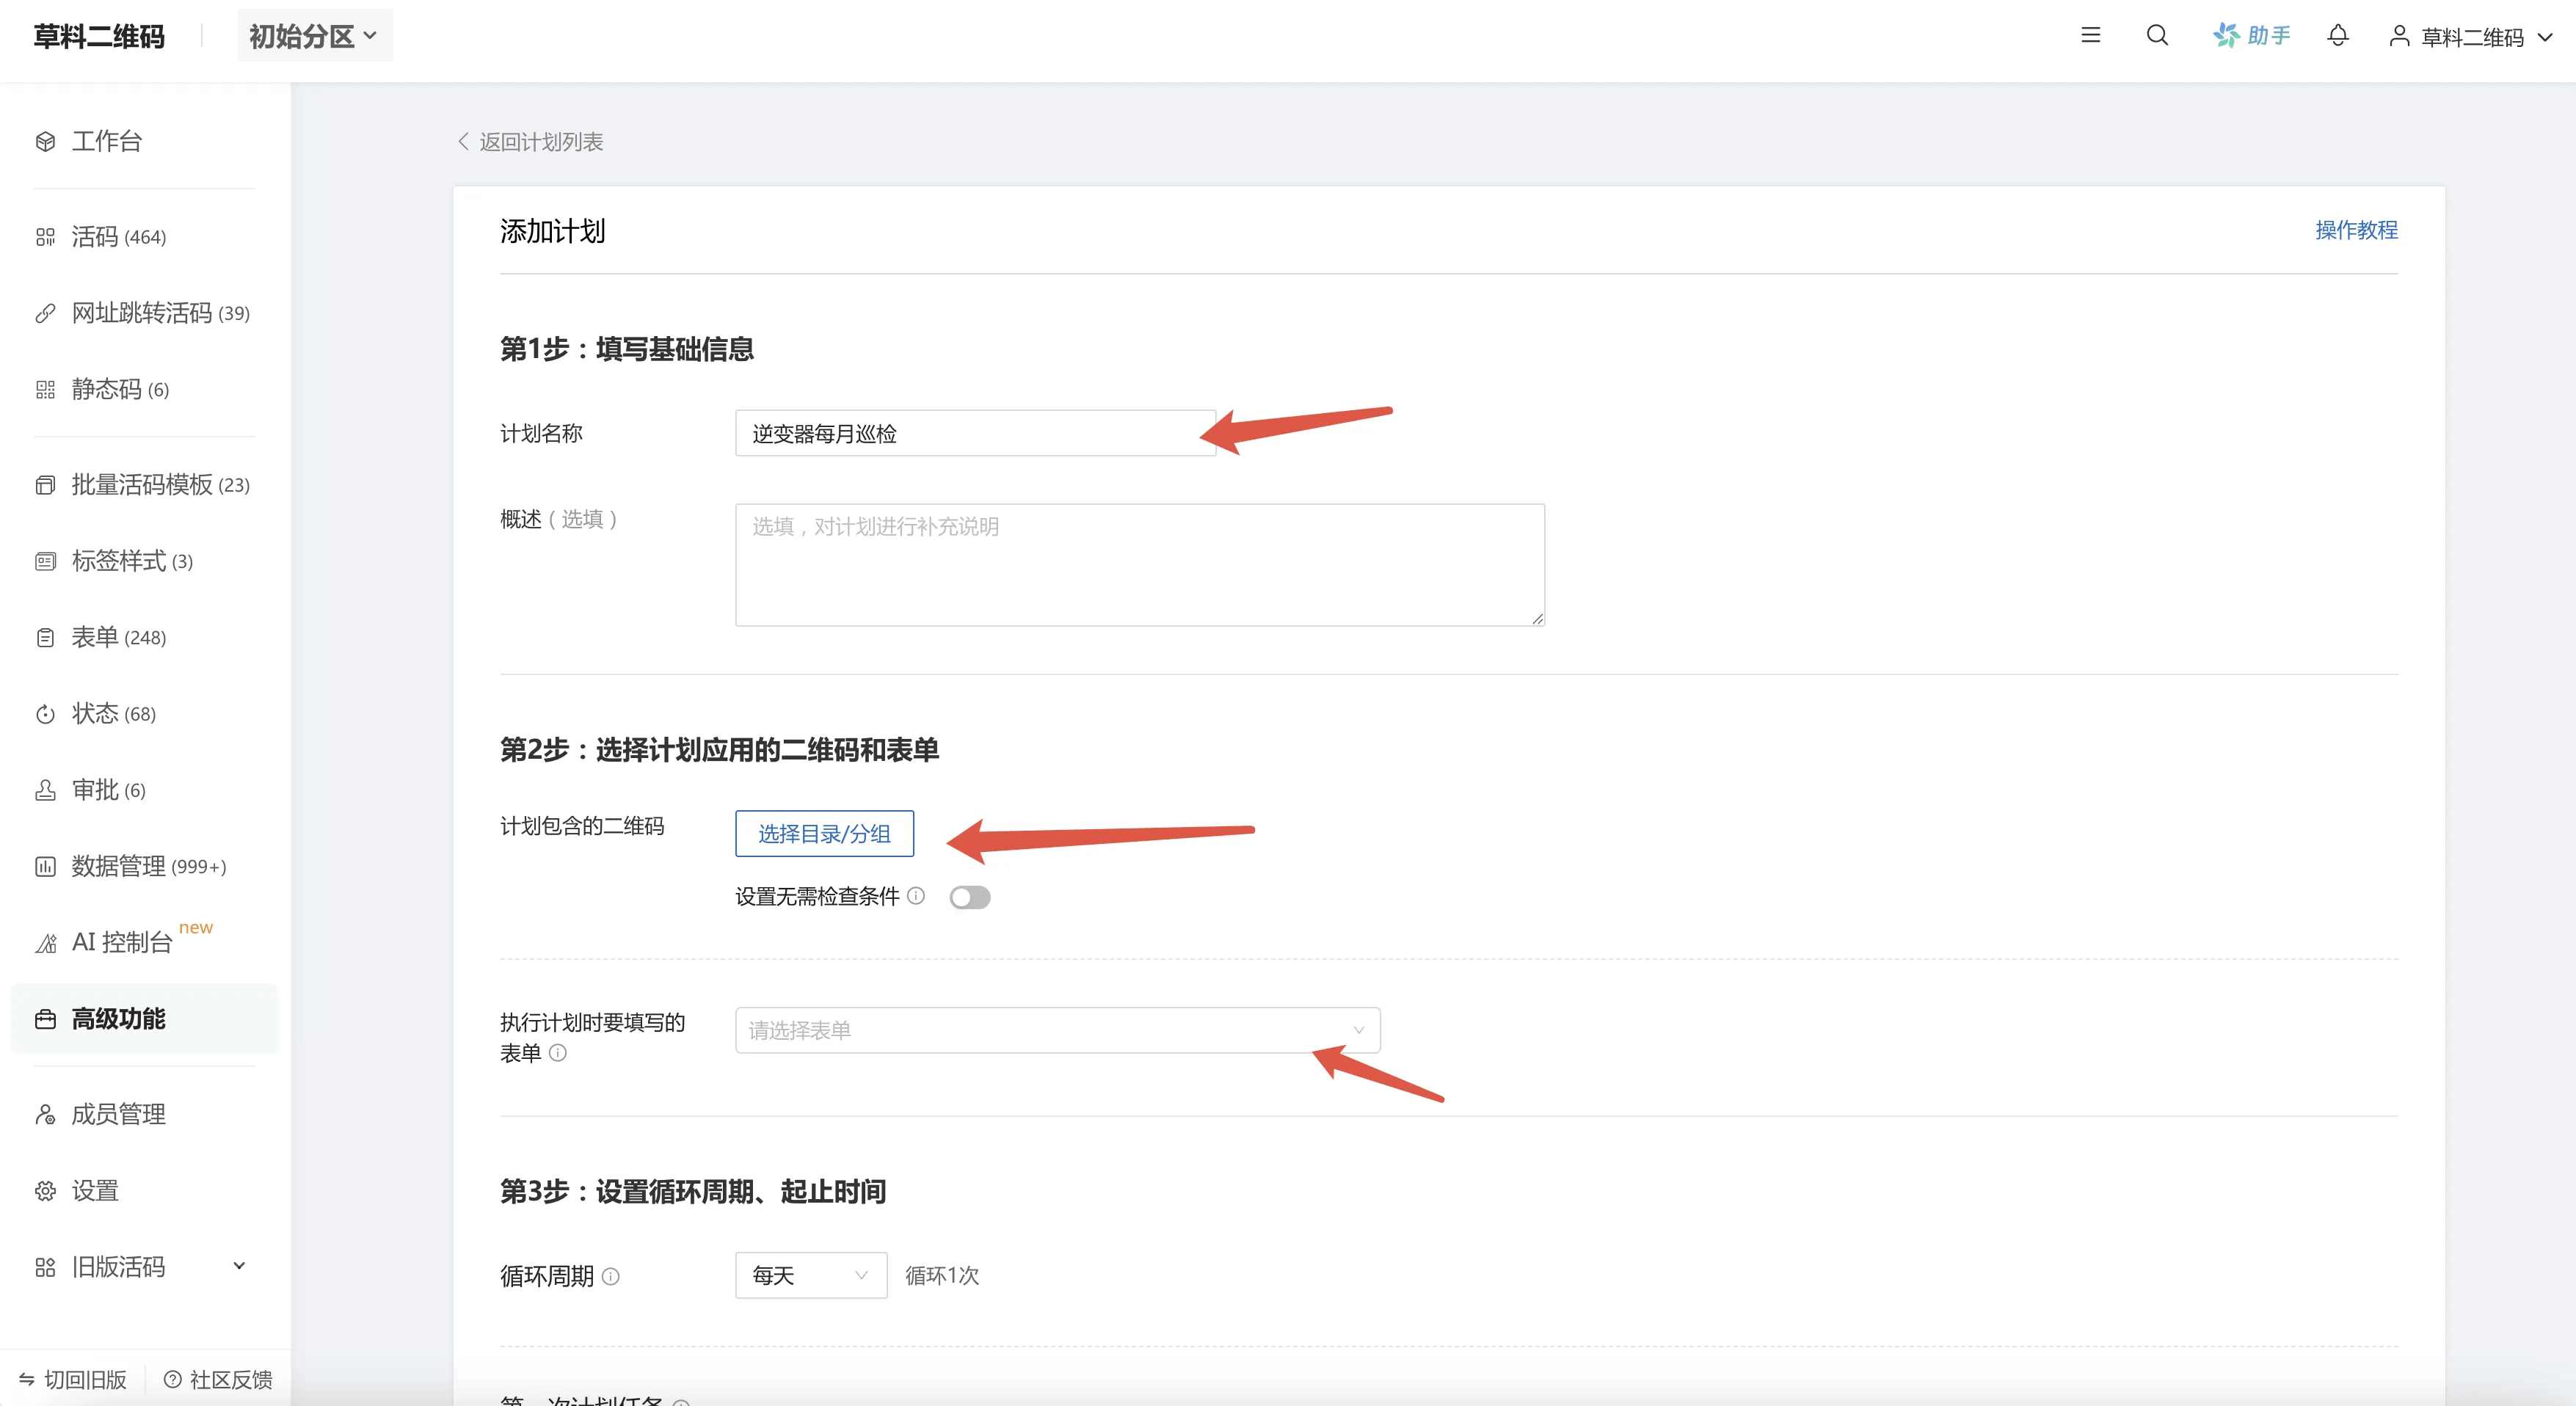The width and height of the screenshot is (2576, 1406).
Task: Click the 成员管理 person icon
Action: coord(45,1114)
